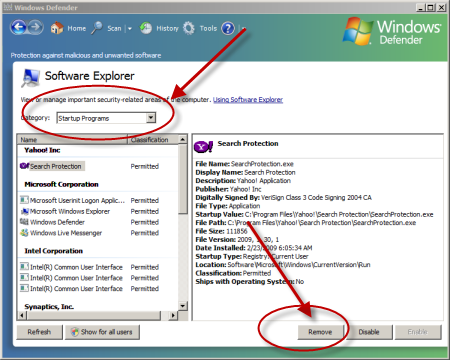Click the Forward navigation arrow
Viewport: 450px width, 360px height.
click(36, 27)
